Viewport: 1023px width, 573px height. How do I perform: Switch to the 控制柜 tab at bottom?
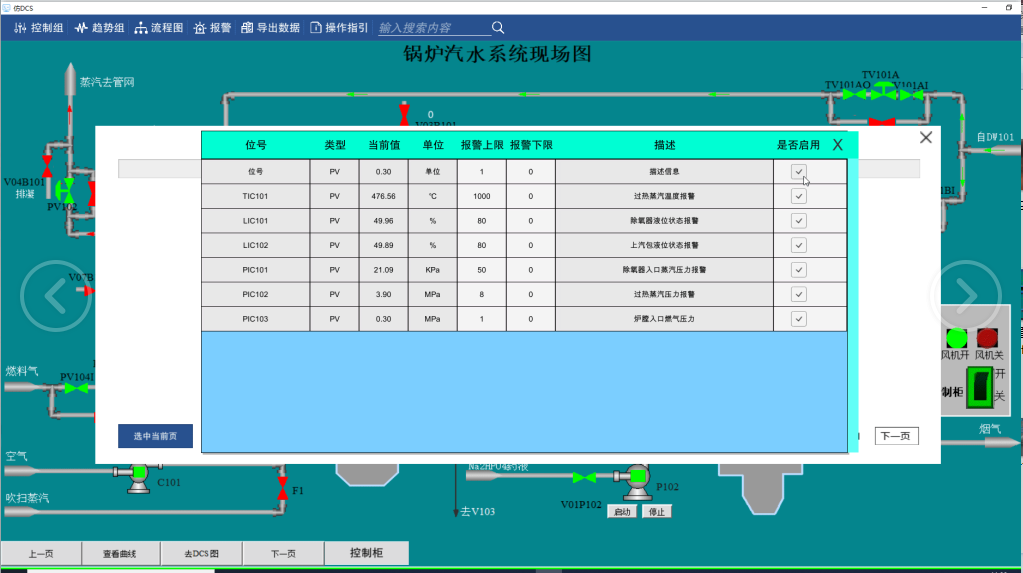click(x=366, y=553)
